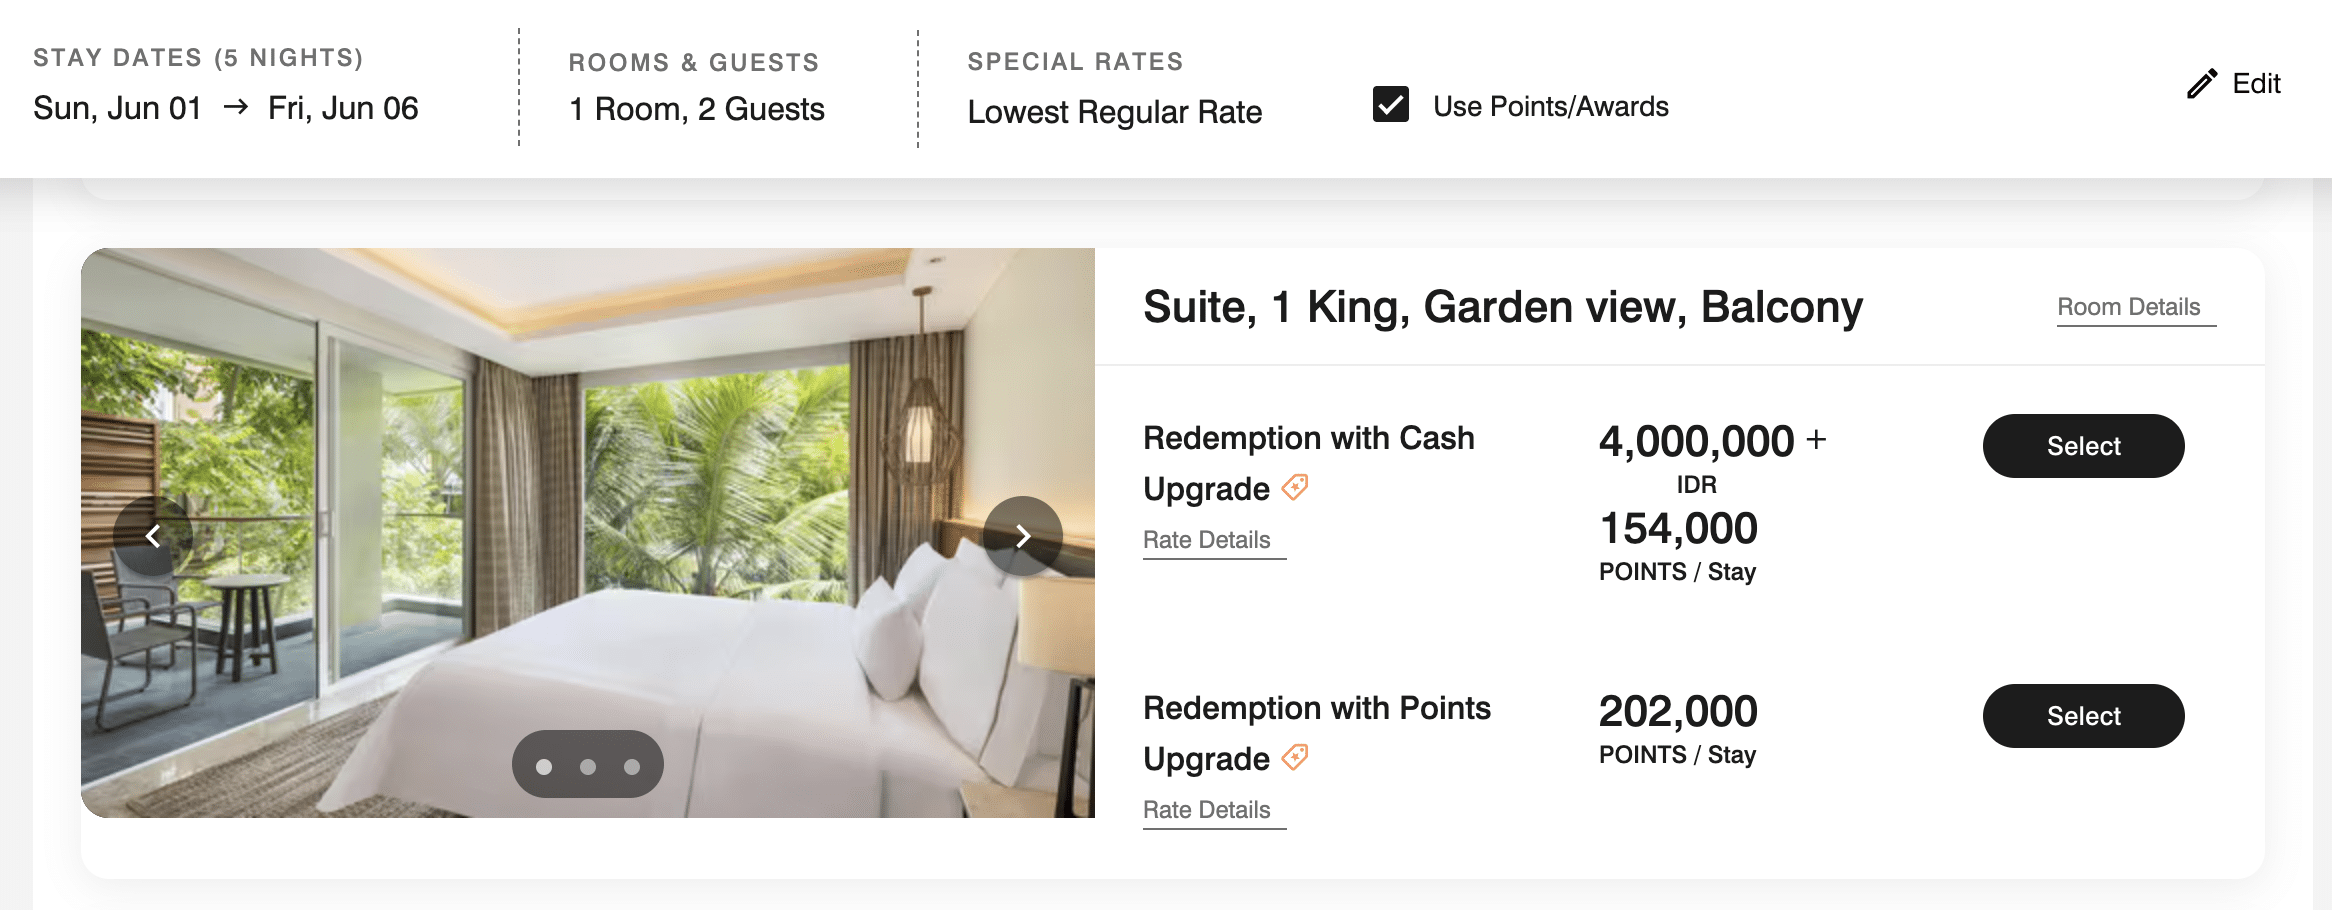Open Room Details for the Garden view suite

(2129, 307)
